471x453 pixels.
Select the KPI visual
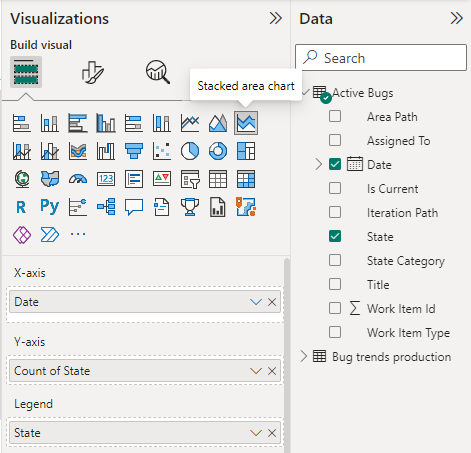162,179
